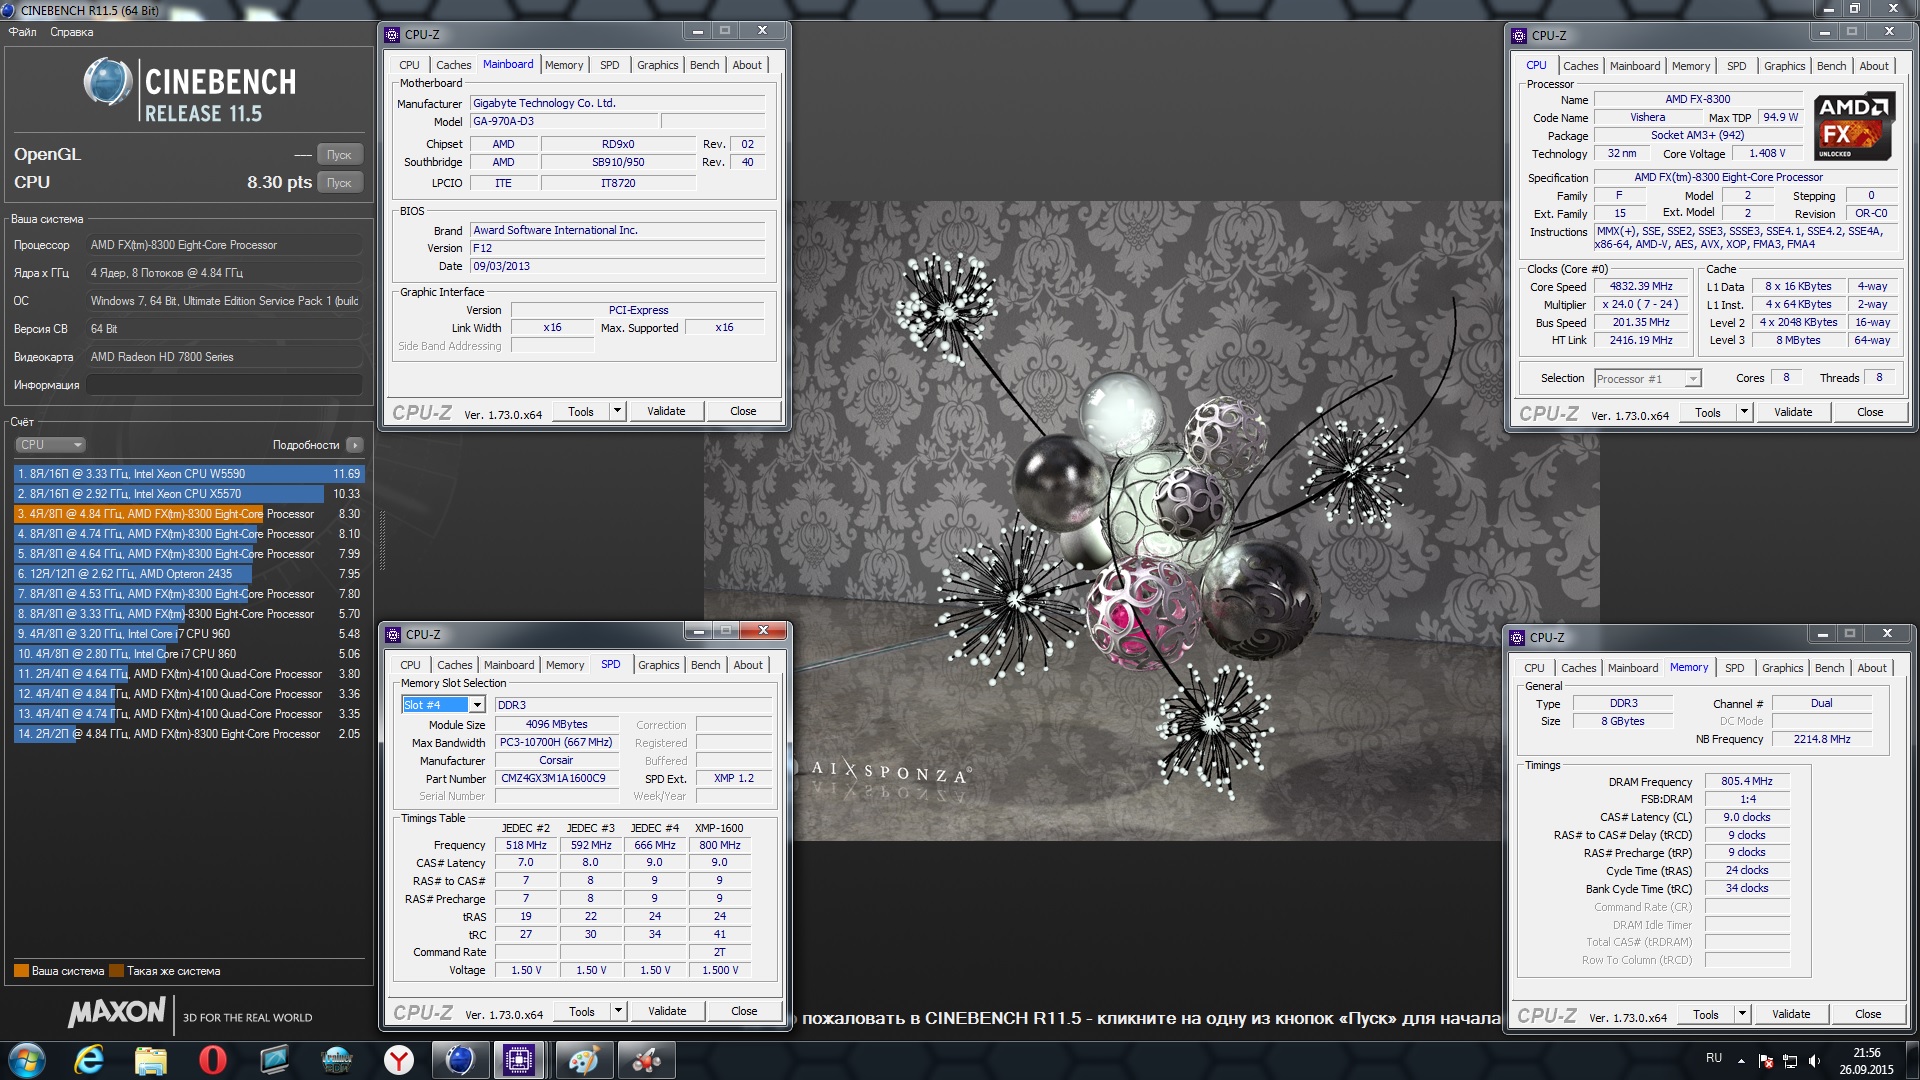Viewport: 1920px width, 1080px height.
Task: Switch to Caches tab in Mainboard CPU-Z window
Action: (x=453, y=65)
